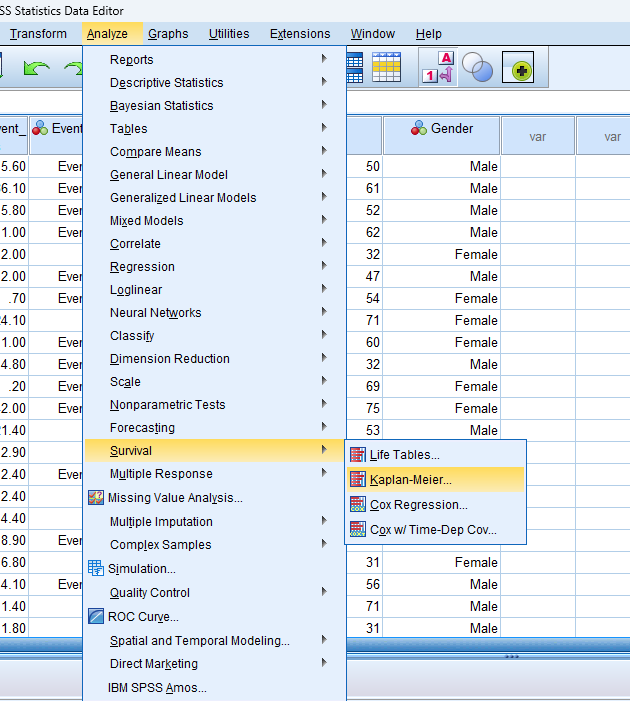The image size is (630, 701).
Task: Expand the Compare Means submenu
Action: pos(155,152)
